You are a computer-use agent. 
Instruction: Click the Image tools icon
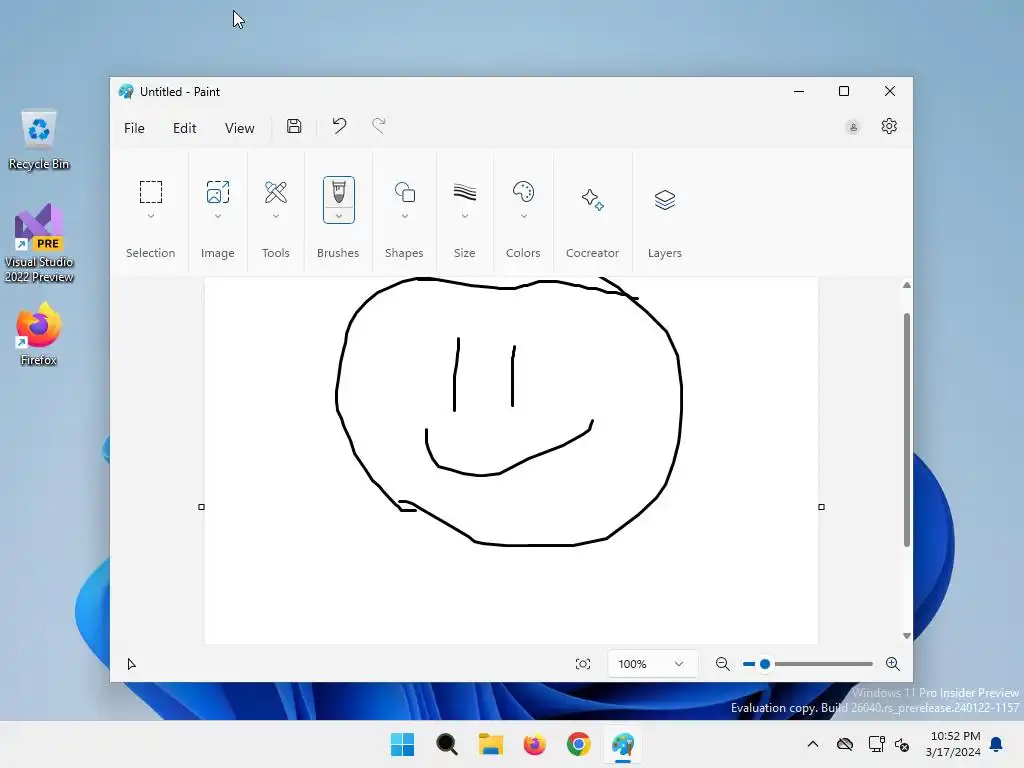(217, 192)
